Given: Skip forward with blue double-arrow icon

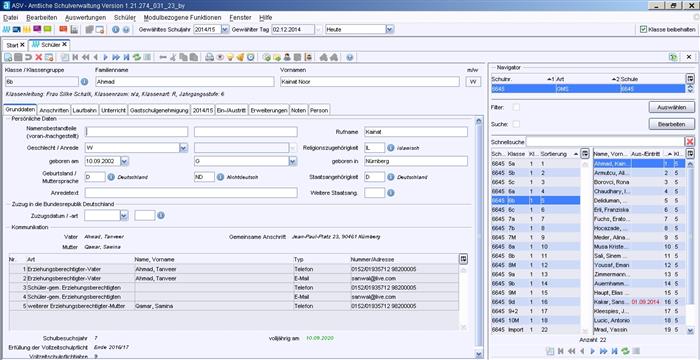Looking at the screenshot, I should (x=116, y=57).
